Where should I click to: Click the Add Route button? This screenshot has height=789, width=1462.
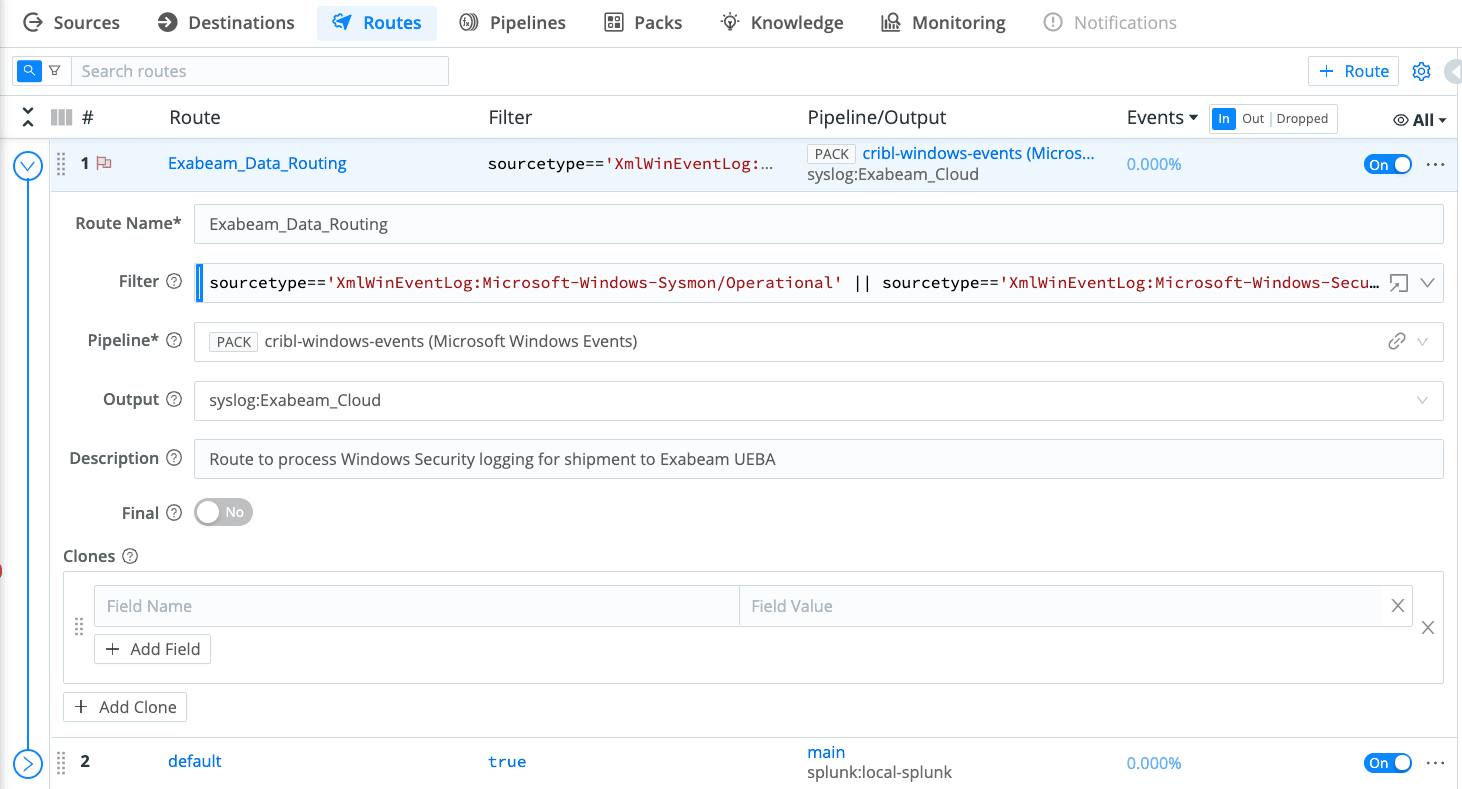tap(1354, 71)
